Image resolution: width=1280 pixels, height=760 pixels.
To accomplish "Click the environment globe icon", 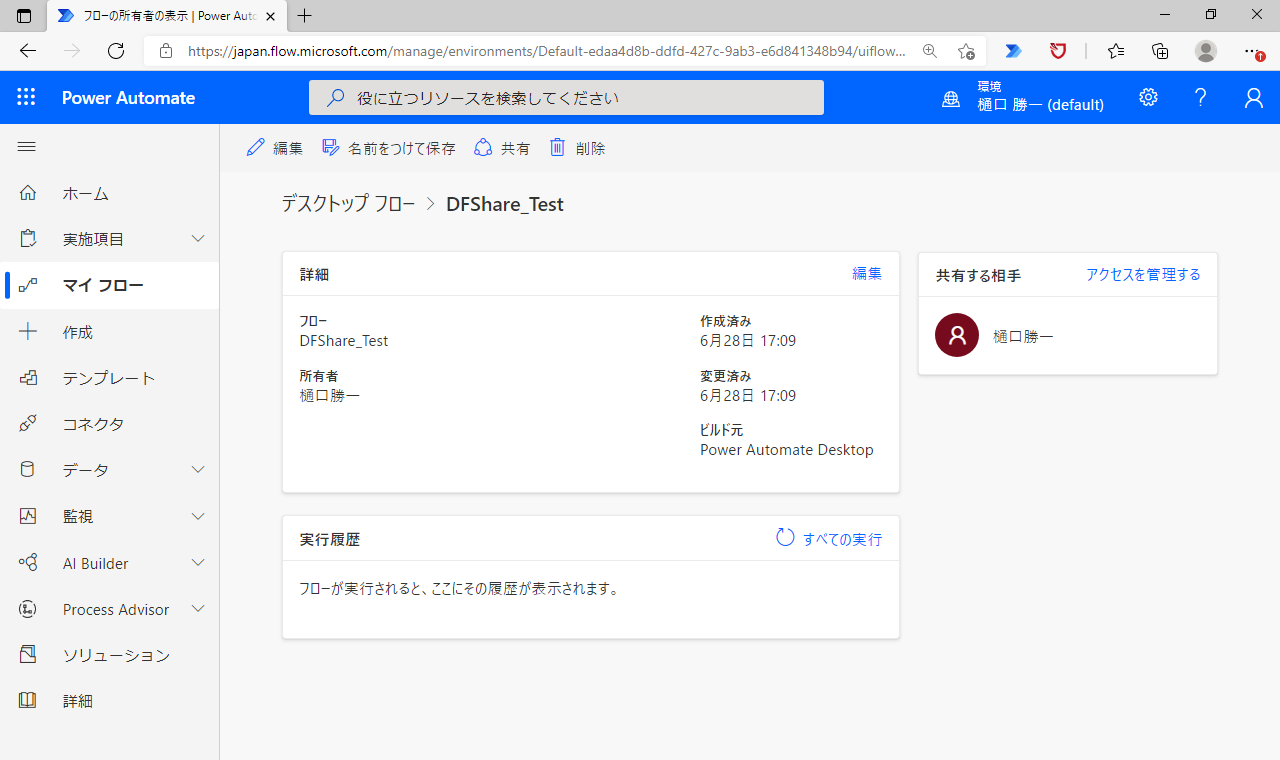I will coord(951,98).
